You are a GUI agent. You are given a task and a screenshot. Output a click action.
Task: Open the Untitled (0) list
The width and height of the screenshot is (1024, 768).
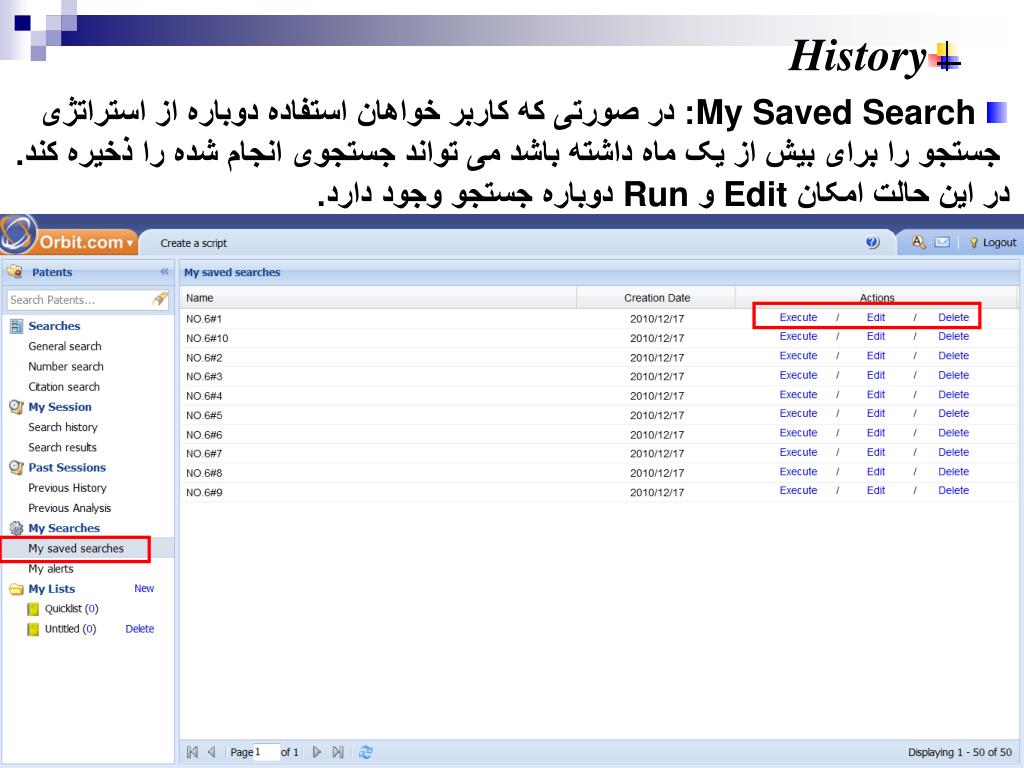71,629
